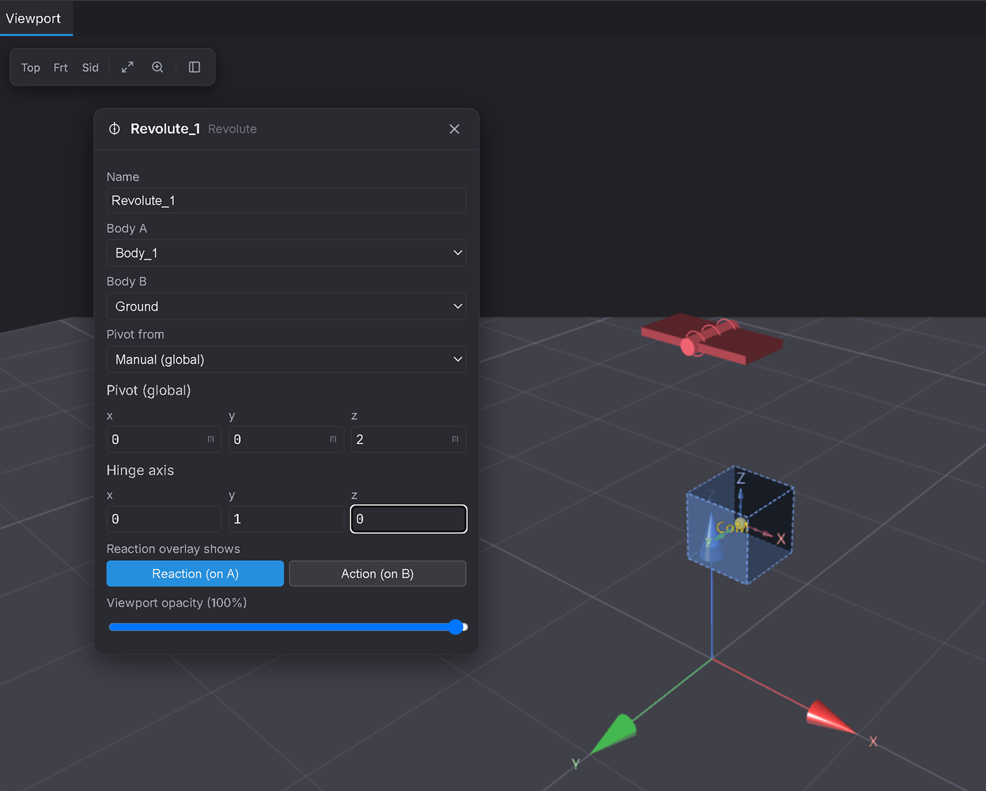The height and width of the screenshot is (791, 986).
Task: Switch to Frt front view
Action: tap(60, 67)
